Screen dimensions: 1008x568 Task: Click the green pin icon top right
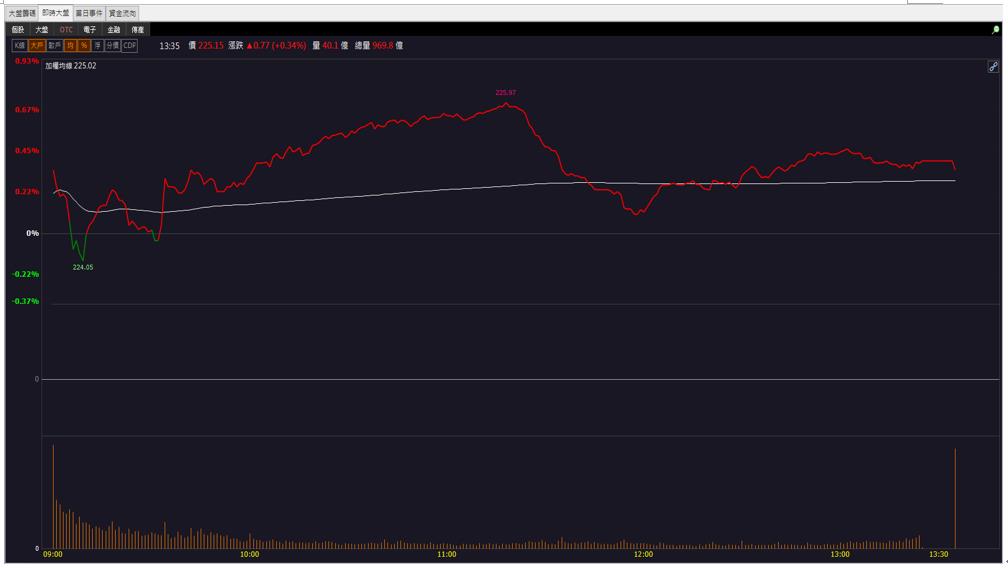click(x=996, y=30)
